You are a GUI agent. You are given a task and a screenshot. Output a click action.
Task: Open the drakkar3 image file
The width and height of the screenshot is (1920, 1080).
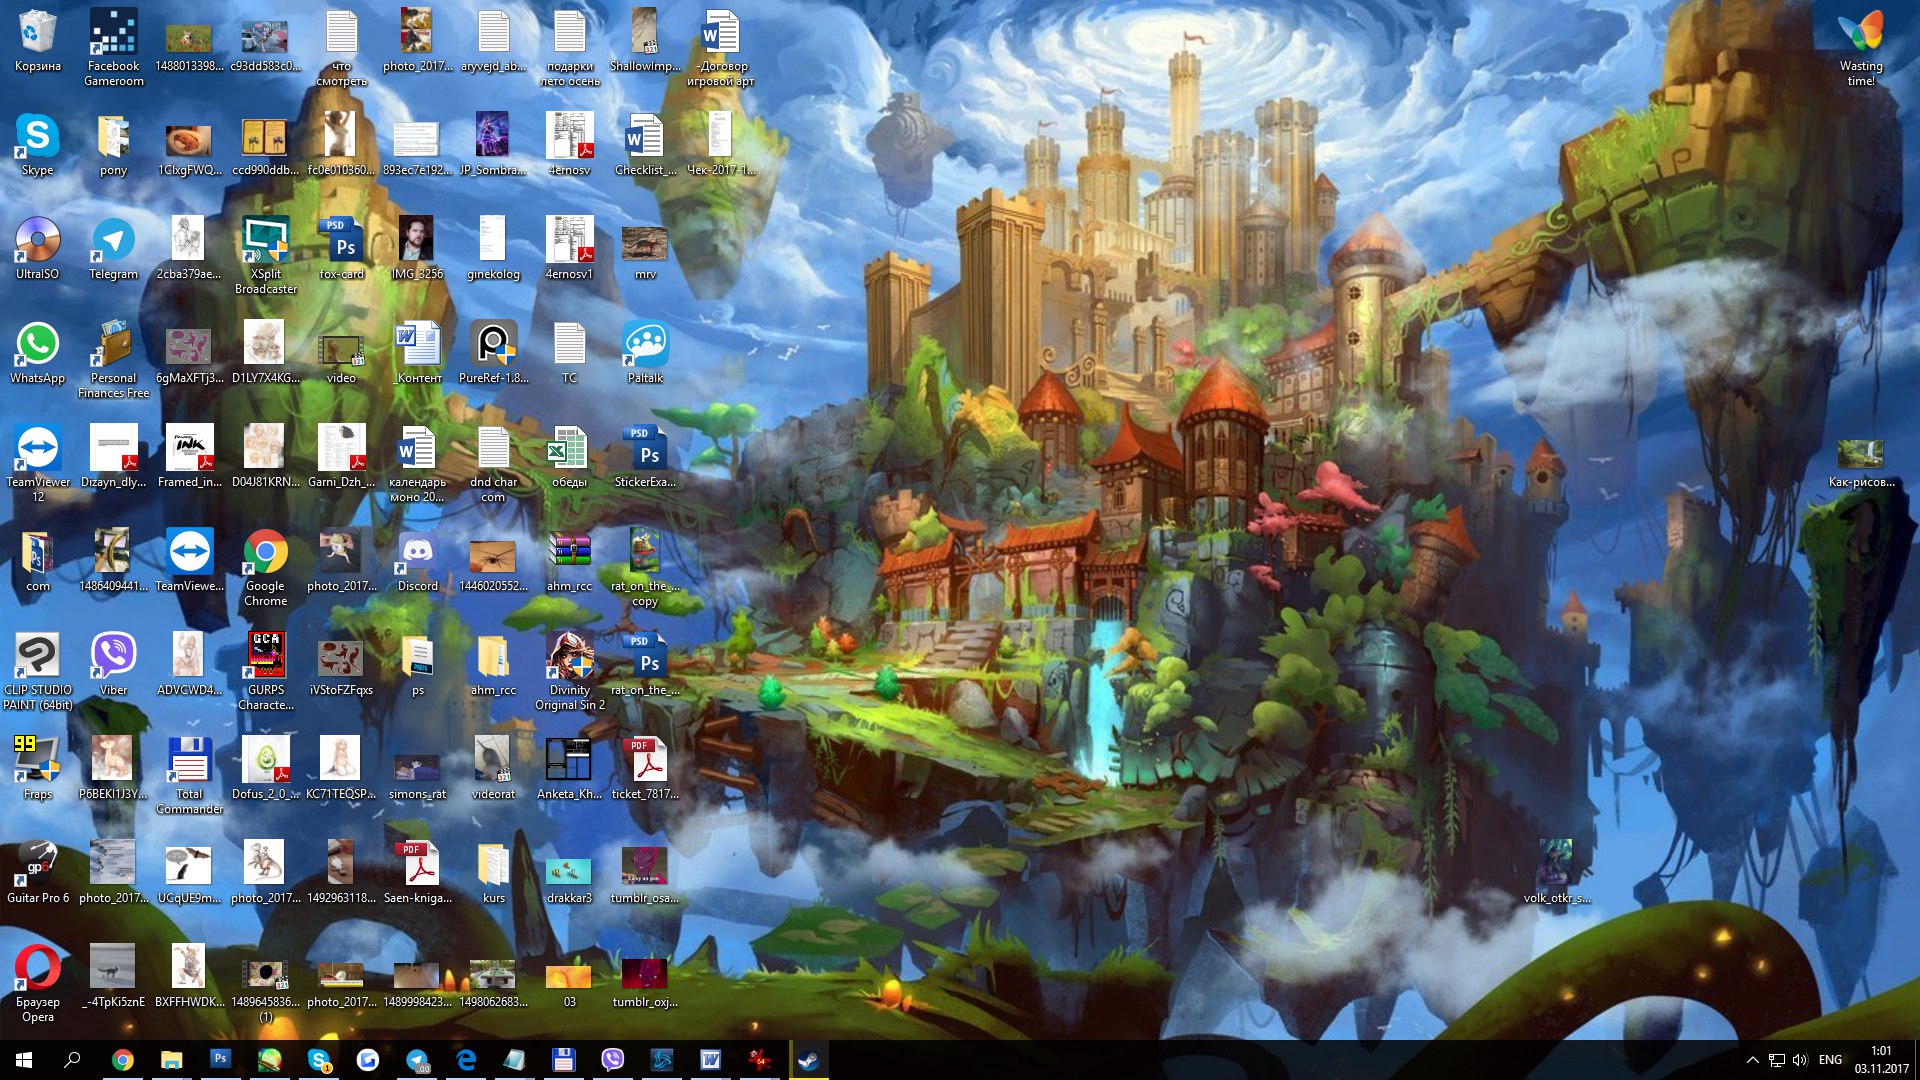(x=569, y=880)
